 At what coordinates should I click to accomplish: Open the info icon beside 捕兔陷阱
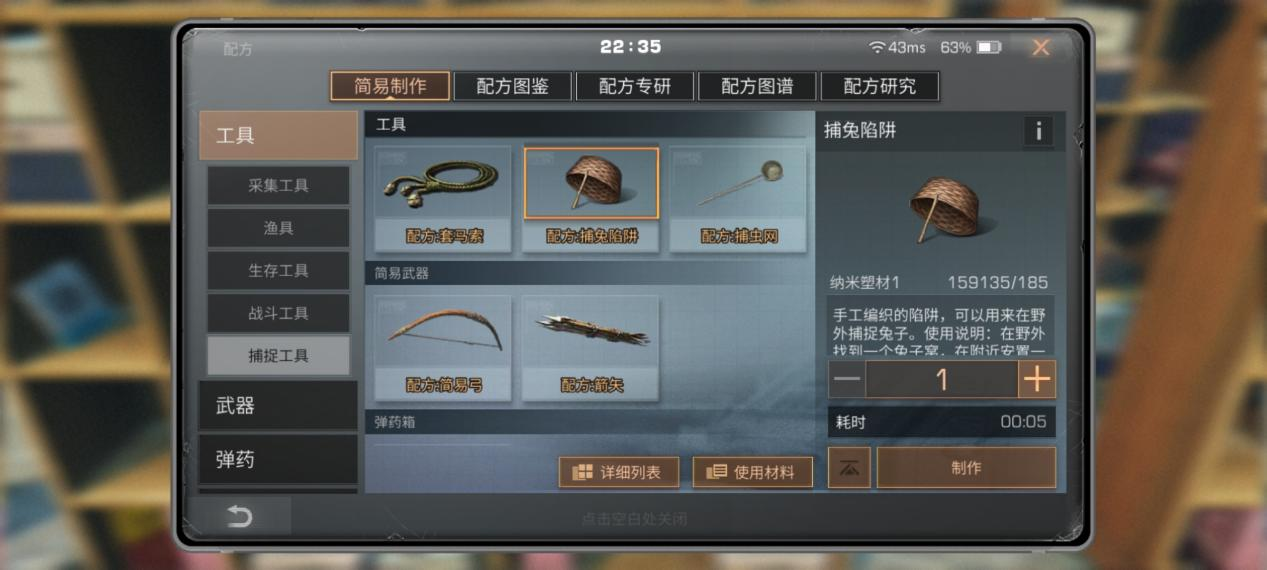[x=1038, y=131]
